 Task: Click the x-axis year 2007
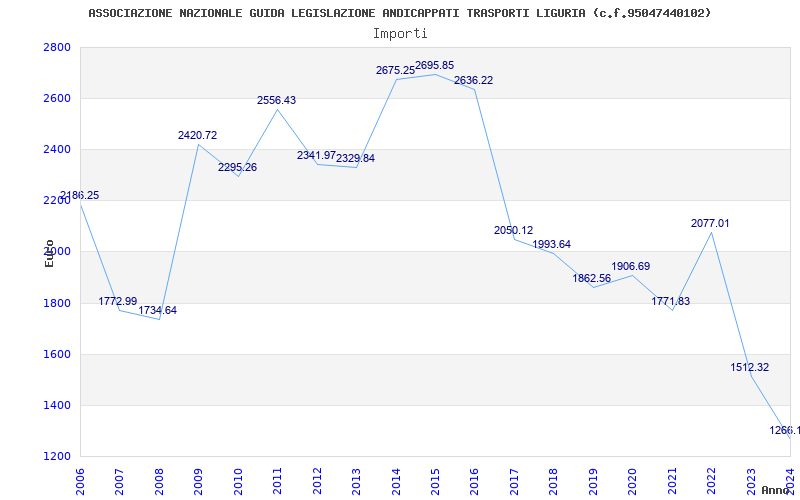(119, 482)
